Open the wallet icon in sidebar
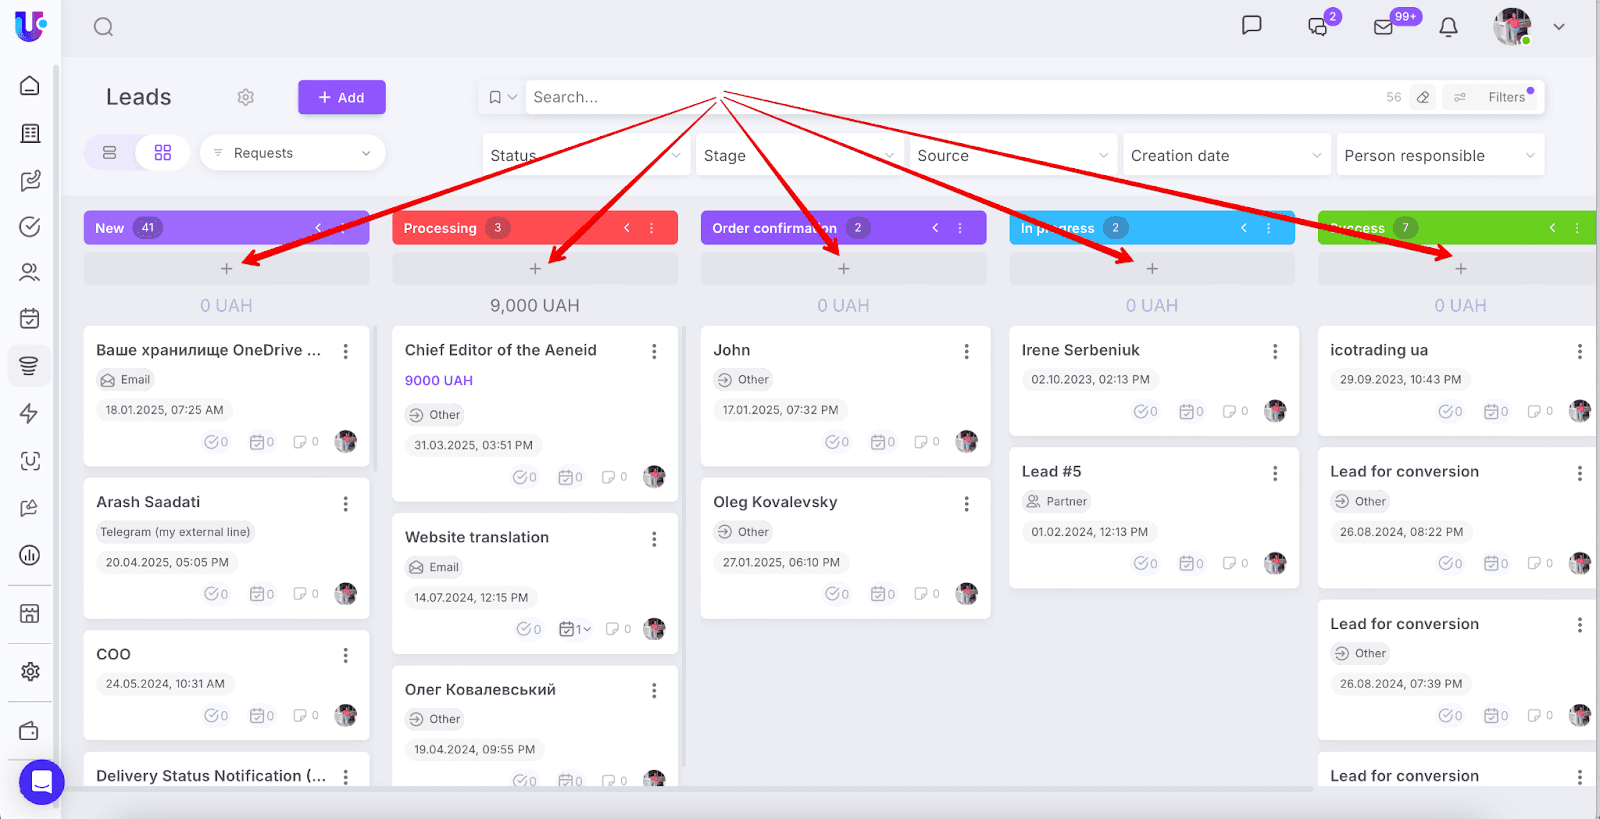 coord(30,731)
